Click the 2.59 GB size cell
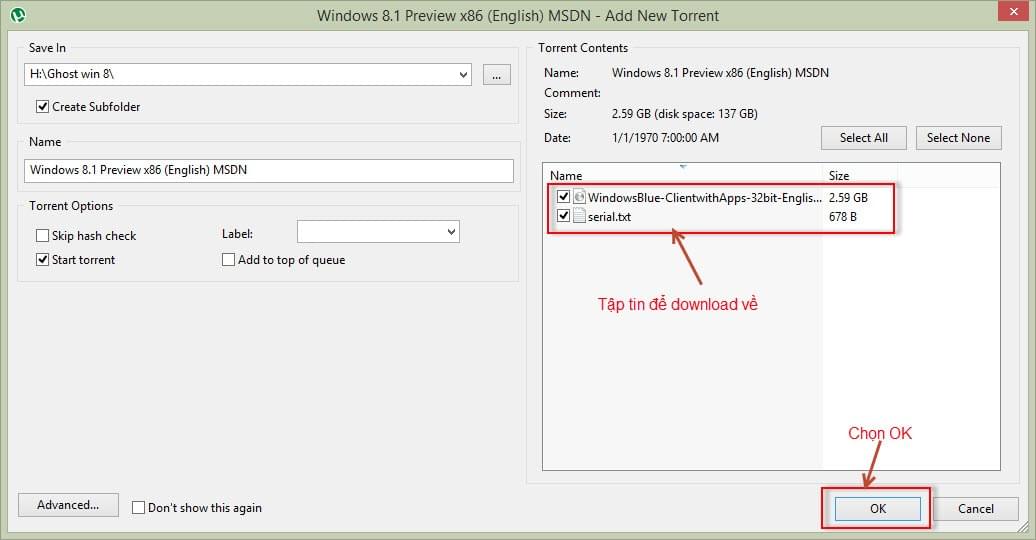 848,198
